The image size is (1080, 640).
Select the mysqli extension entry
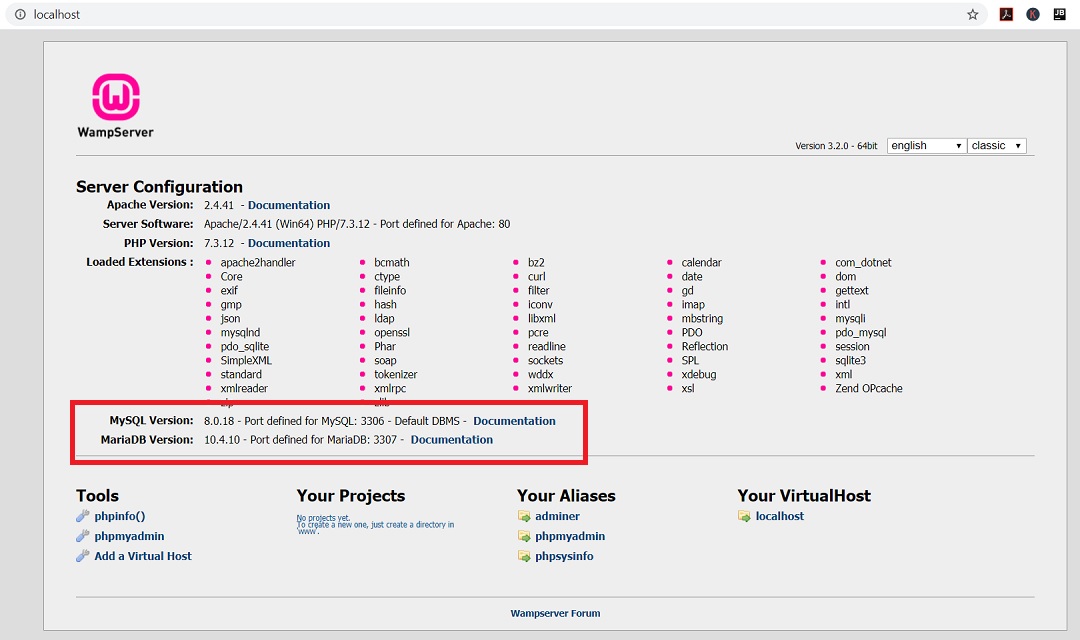(851, 318)
